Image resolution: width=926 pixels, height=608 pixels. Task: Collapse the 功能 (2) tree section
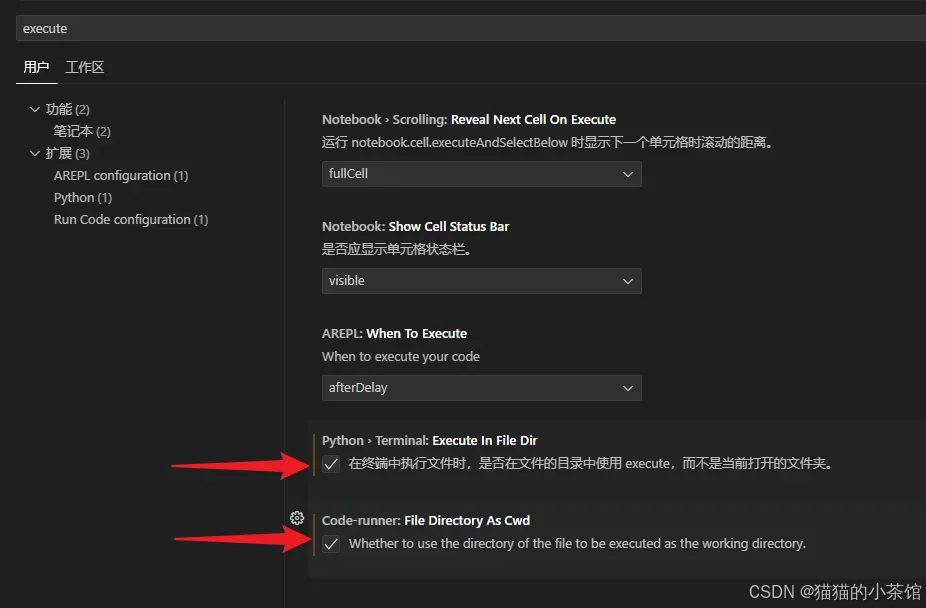click(x=35, y=109)
